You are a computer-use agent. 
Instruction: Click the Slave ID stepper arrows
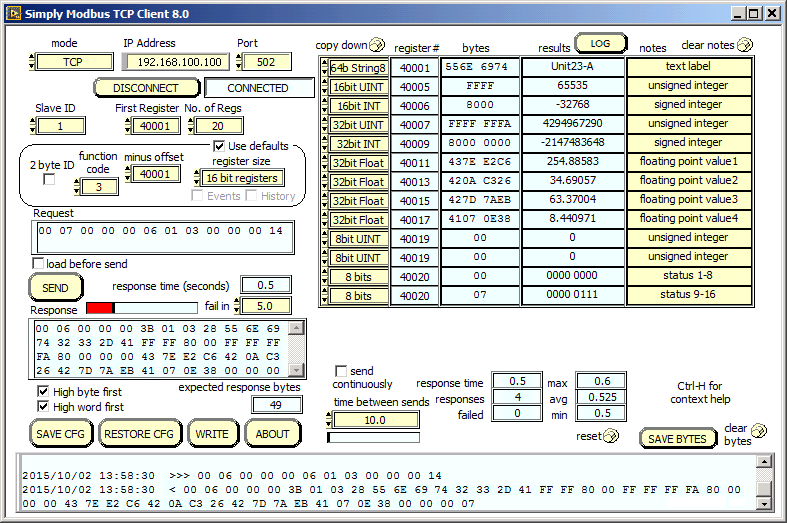[x=33, y=125]
